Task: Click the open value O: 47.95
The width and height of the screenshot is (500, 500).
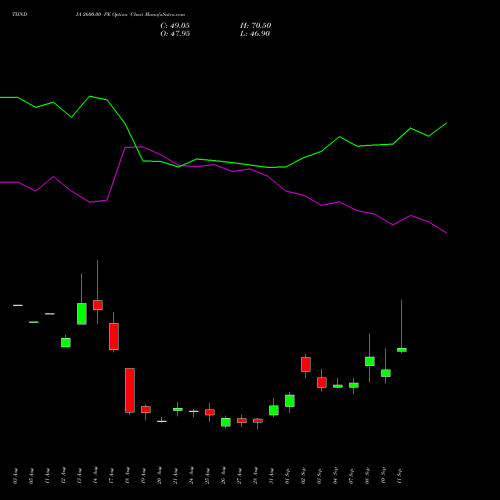Action: pyautogui.click(x=175, y=34)
